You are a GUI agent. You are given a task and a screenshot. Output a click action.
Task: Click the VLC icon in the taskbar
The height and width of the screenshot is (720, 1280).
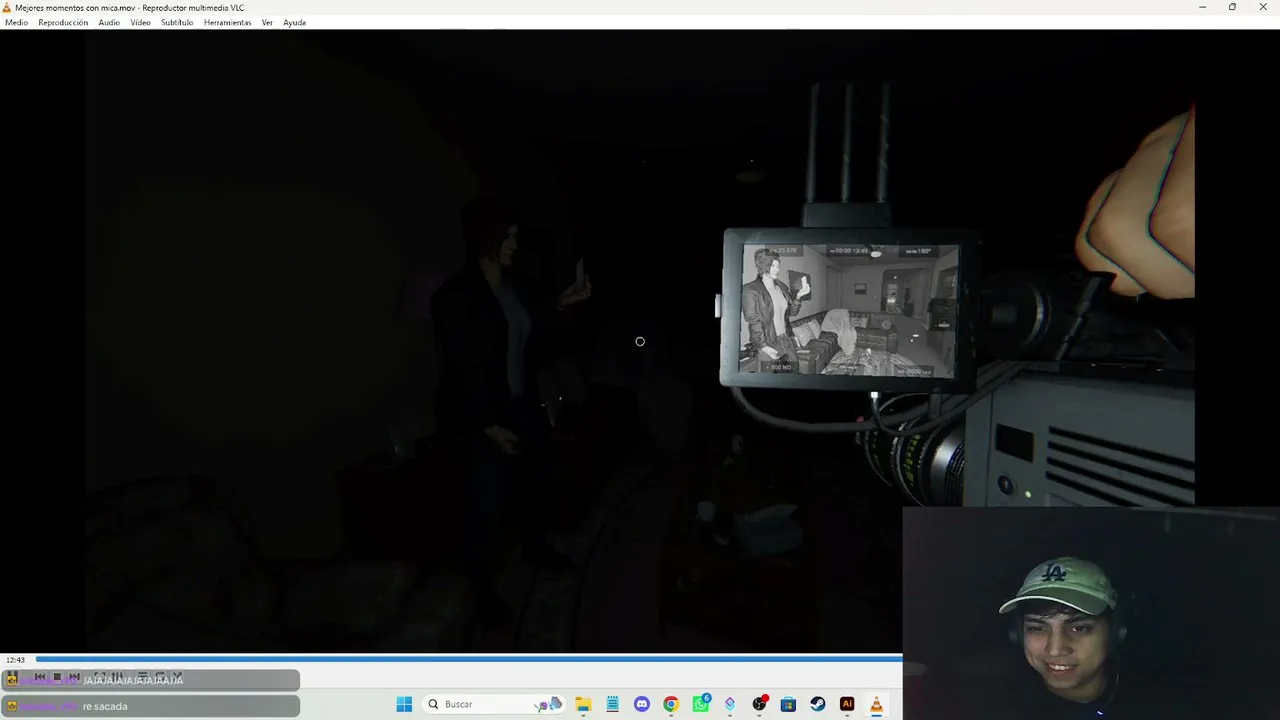(x=876, y=704)
